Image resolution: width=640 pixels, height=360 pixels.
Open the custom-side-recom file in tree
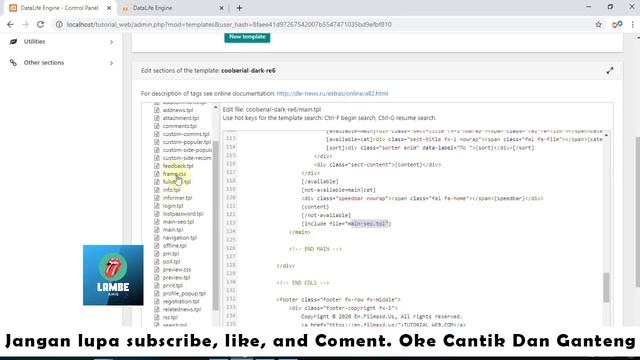click(187, 158)
